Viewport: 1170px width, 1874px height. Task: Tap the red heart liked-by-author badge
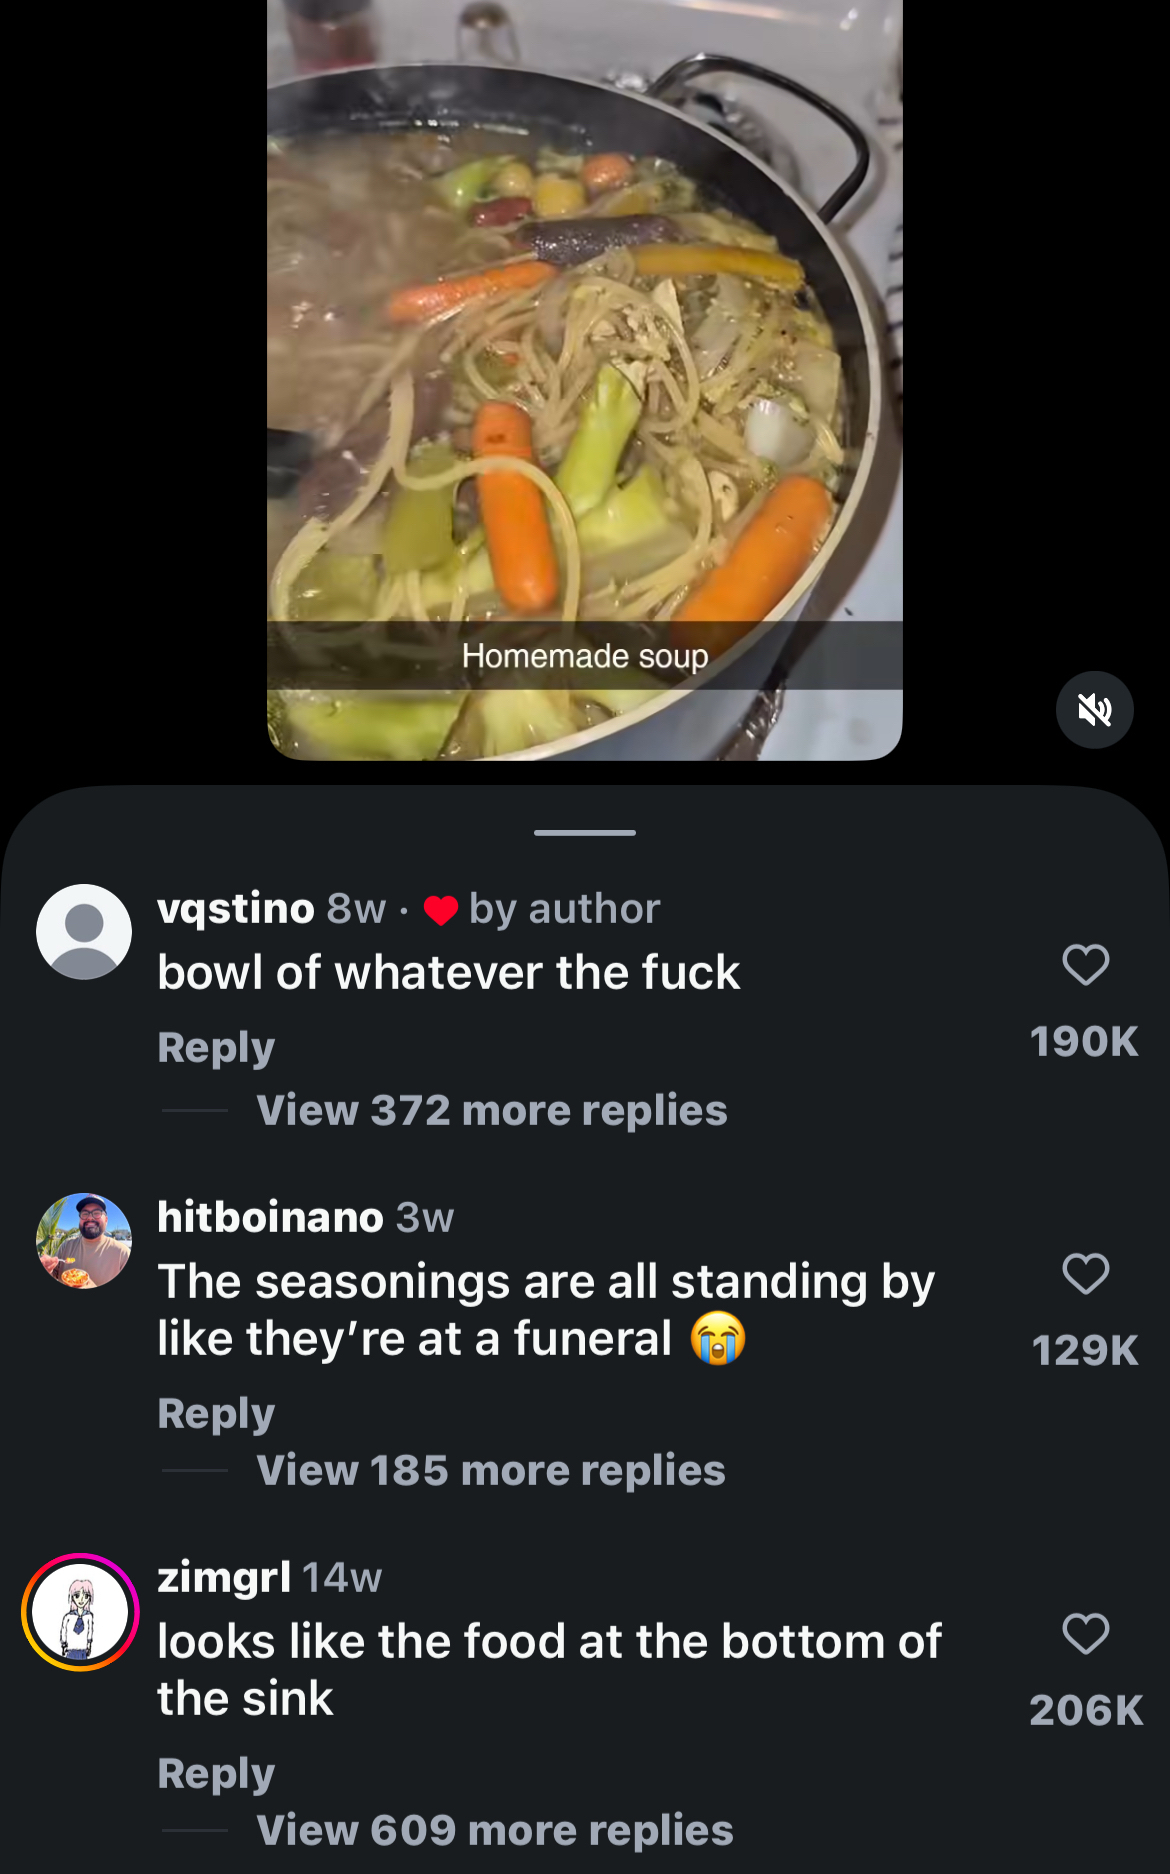441,910
